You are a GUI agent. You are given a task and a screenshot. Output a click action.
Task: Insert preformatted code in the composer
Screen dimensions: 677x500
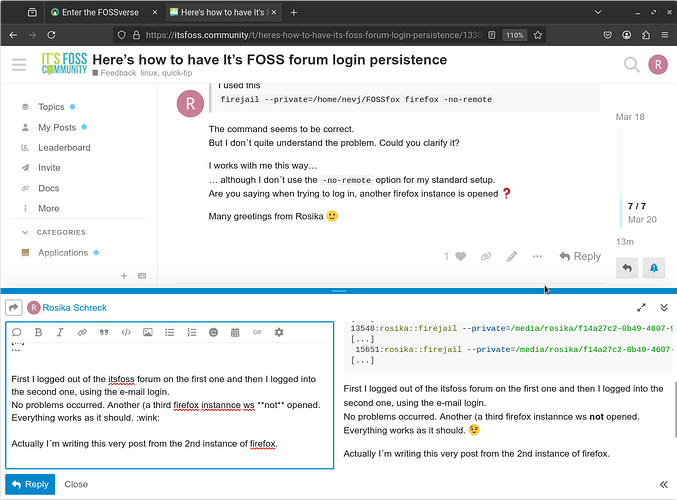pos(126,332)
